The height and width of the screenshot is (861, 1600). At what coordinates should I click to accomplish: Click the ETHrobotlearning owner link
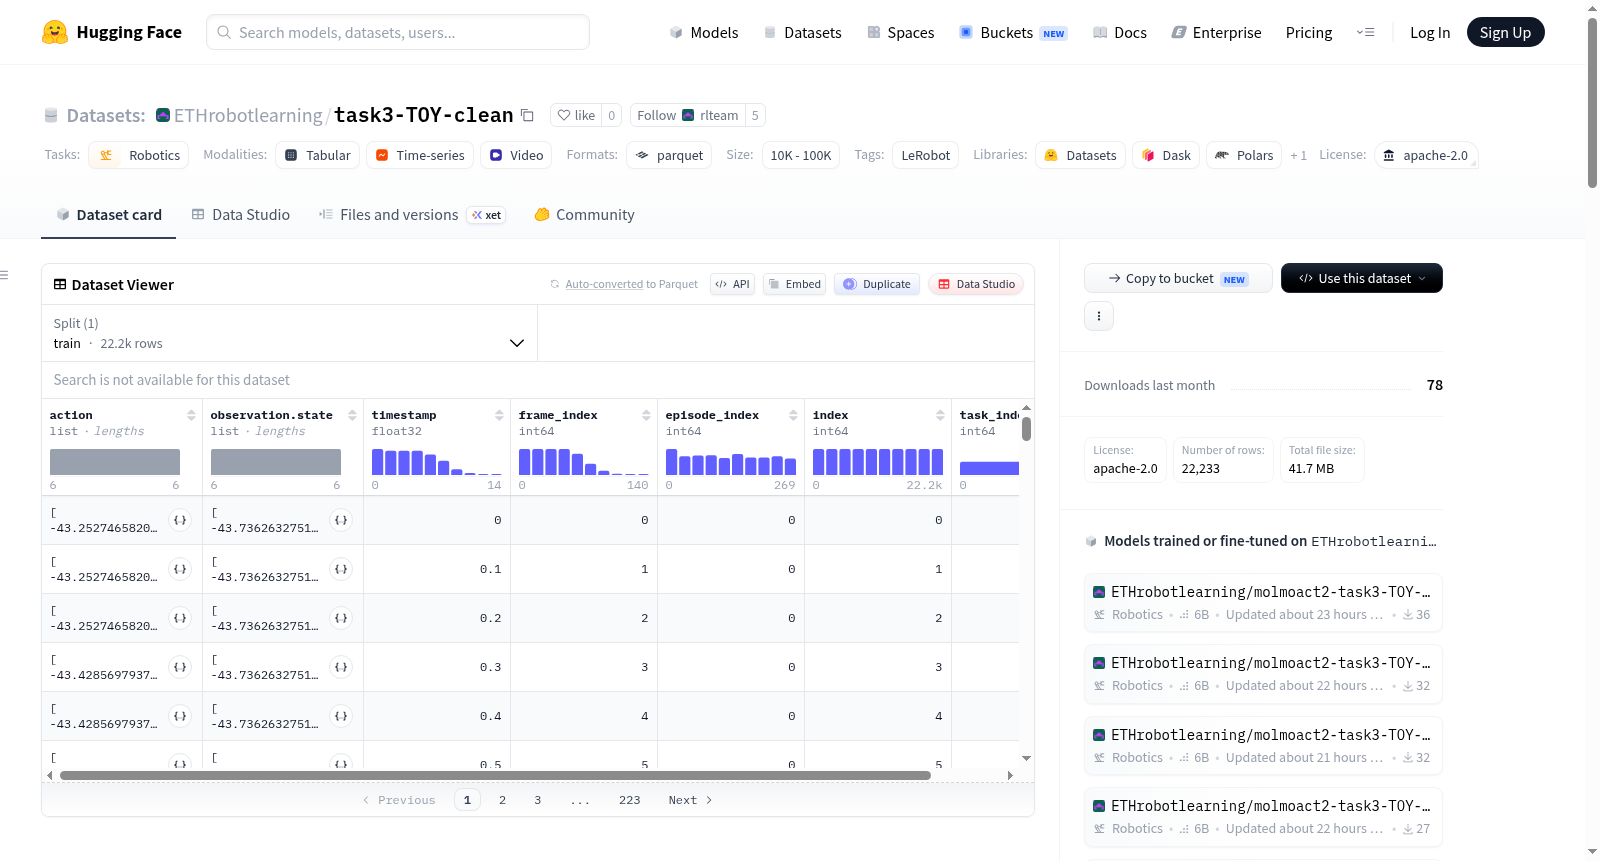pos(248,115)
